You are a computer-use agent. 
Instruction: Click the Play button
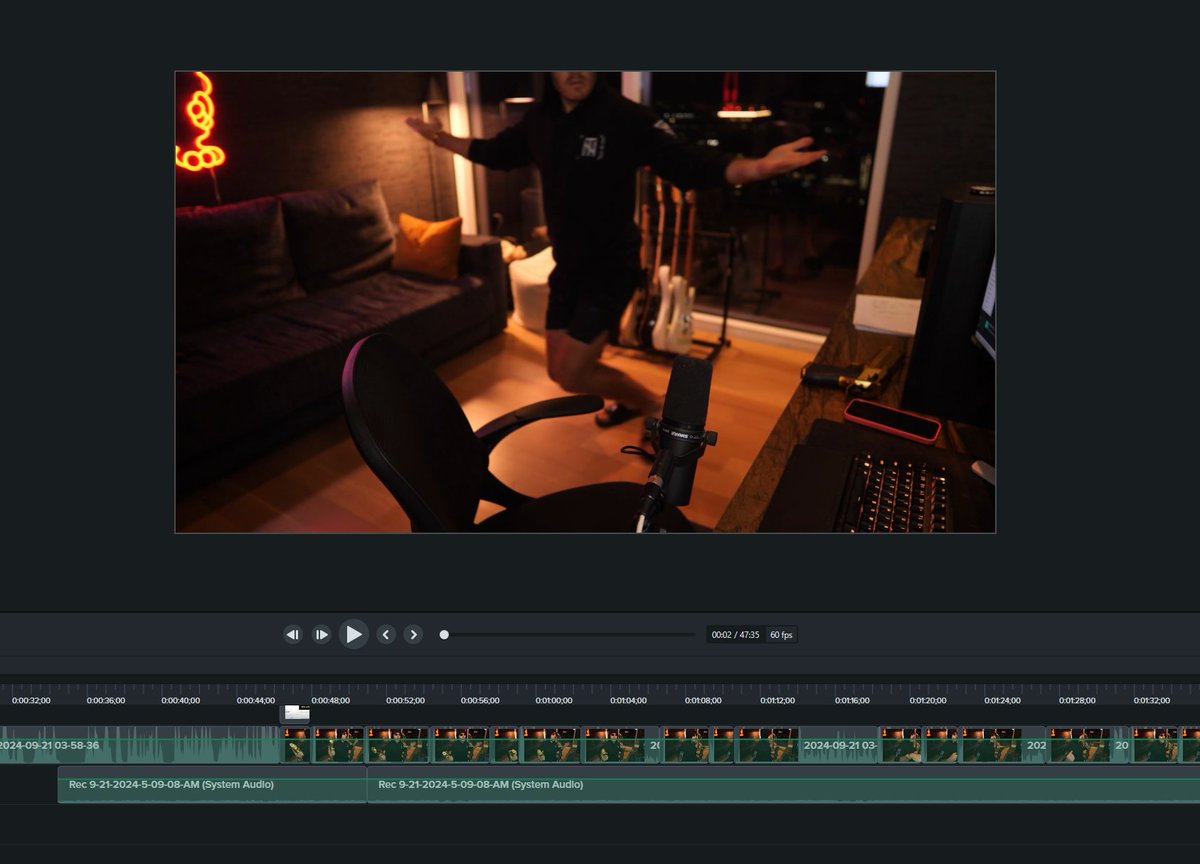(354, 634)
